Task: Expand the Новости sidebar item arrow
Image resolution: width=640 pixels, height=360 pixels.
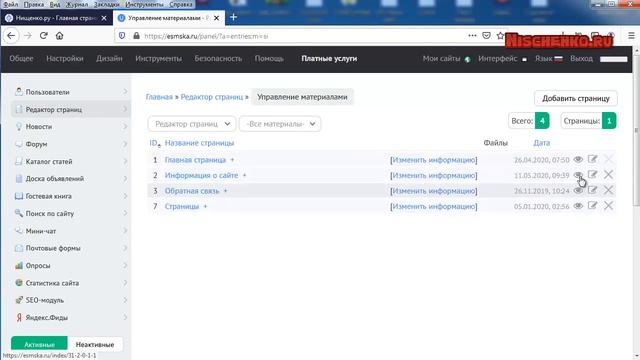Action: pyautogui.click(x=125, y=127)
